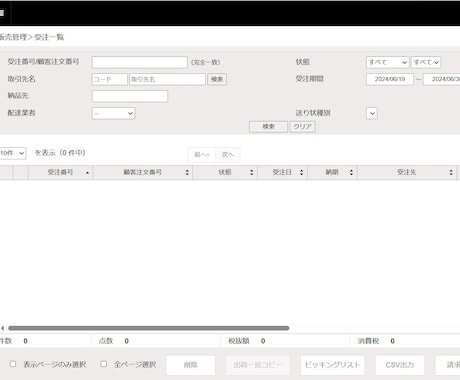This screenshot has height=380, width=460.
Task: Click the 消費税 total label
Action: tap(368, 341)
